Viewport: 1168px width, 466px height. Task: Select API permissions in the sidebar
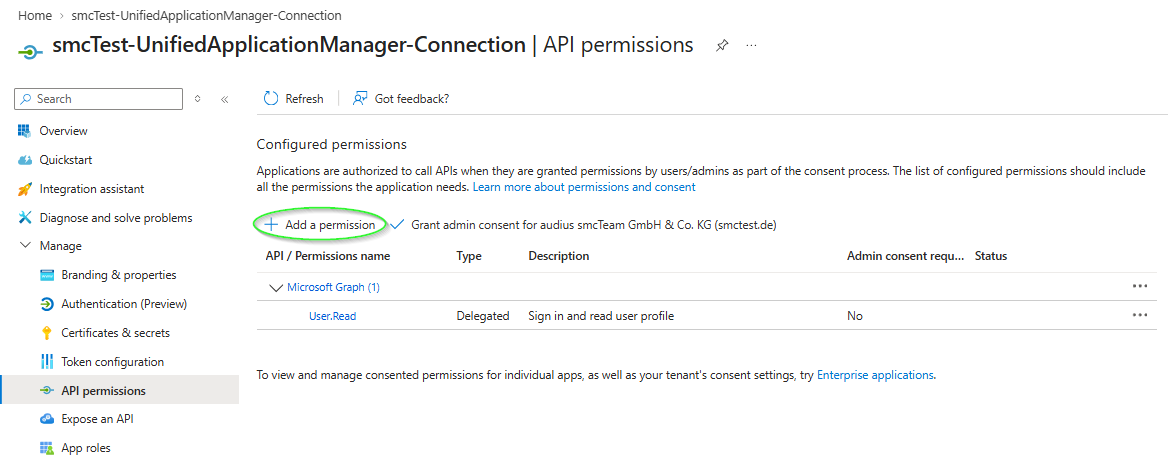coord(104,391)
